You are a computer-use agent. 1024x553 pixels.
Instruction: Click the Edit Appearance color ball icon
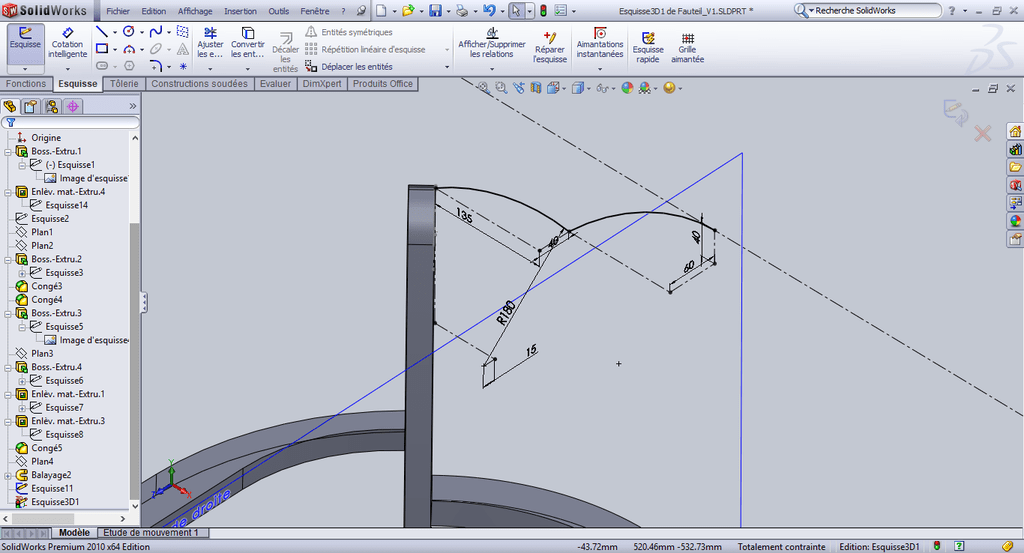pyautogui.click(x=627, y=88)
